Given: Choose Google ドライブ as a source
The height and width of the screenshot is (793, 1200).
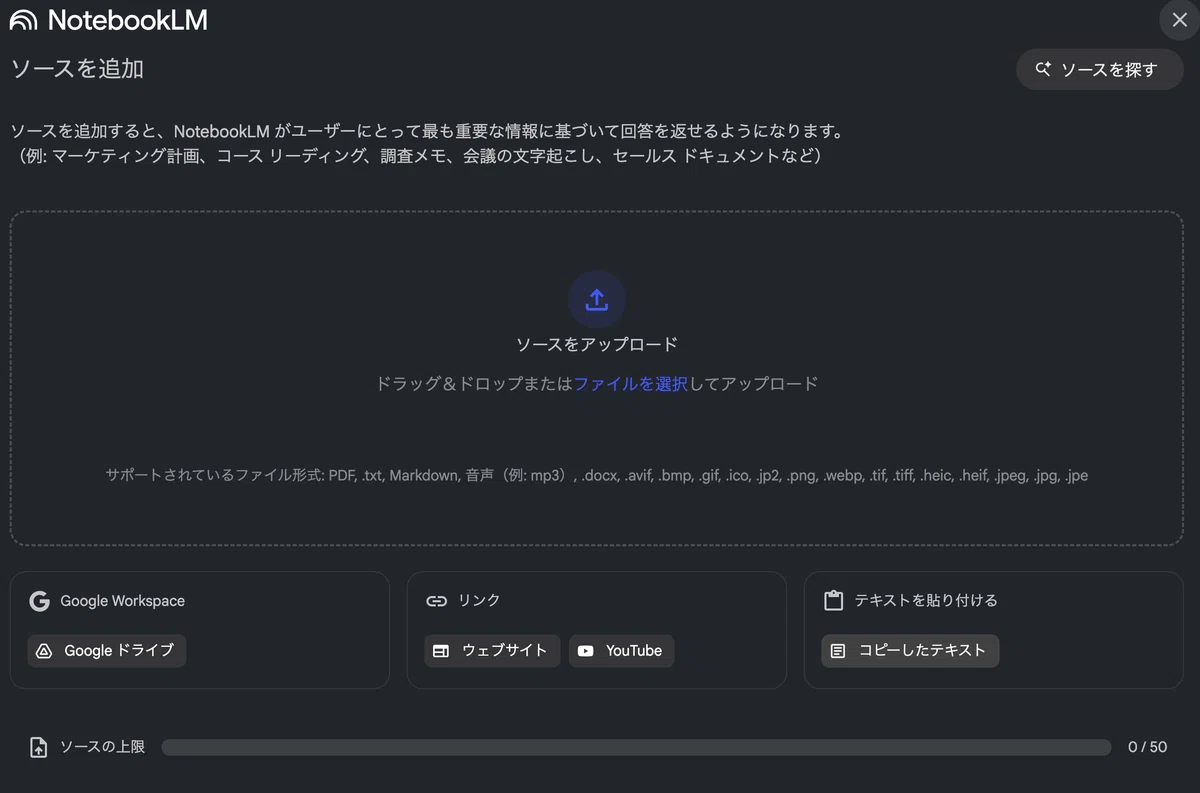Looking at the screenshot, I should 107,651.
